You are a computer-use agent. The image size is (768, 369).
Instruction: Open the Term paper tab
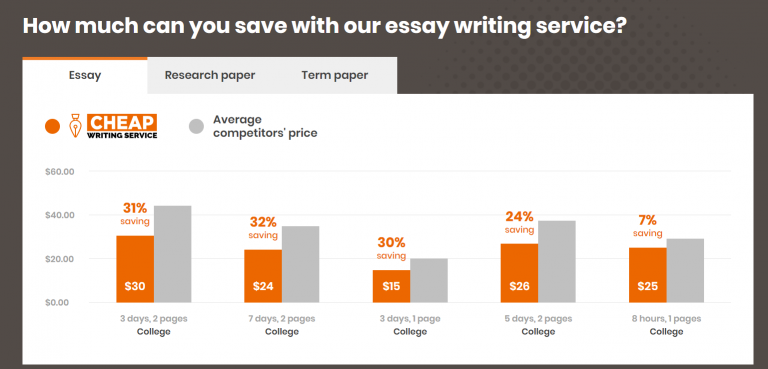tap(335, 75)
